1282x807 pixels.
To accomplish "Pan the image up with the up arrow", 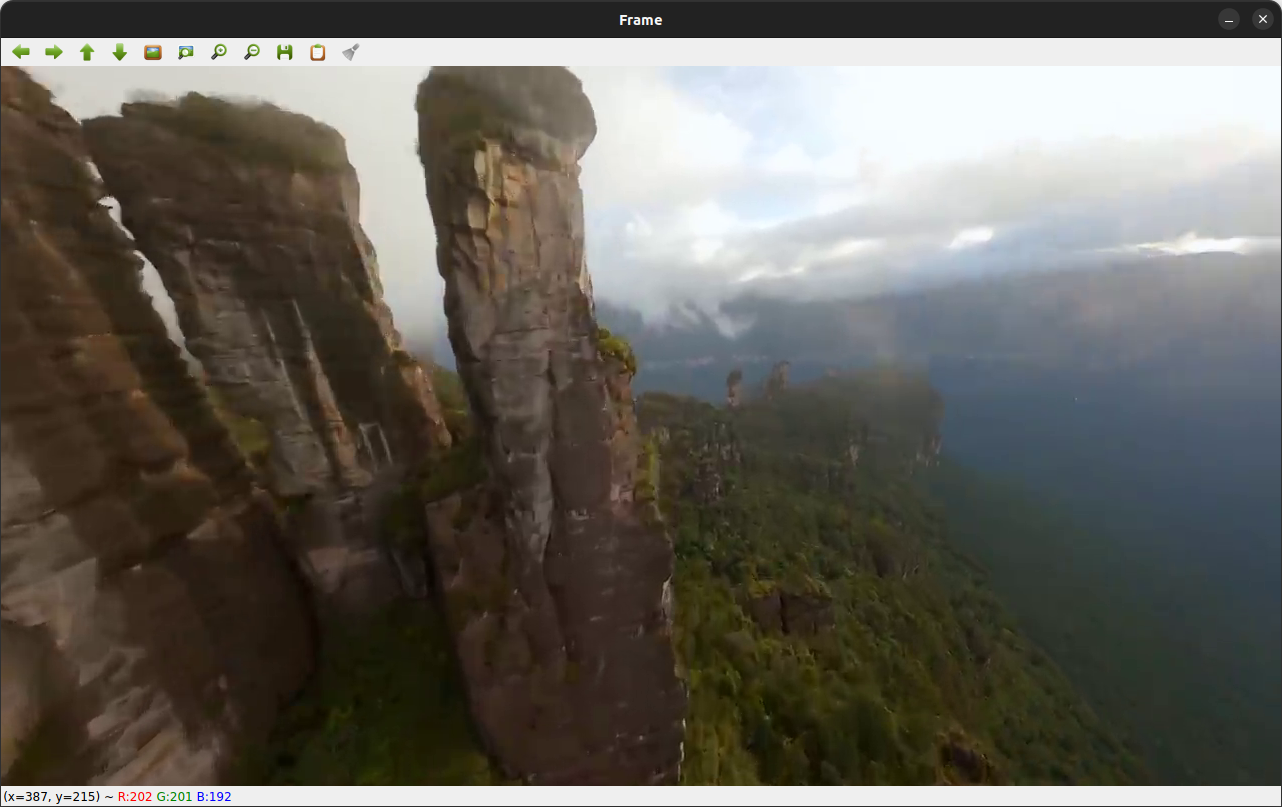I will 87,52.
